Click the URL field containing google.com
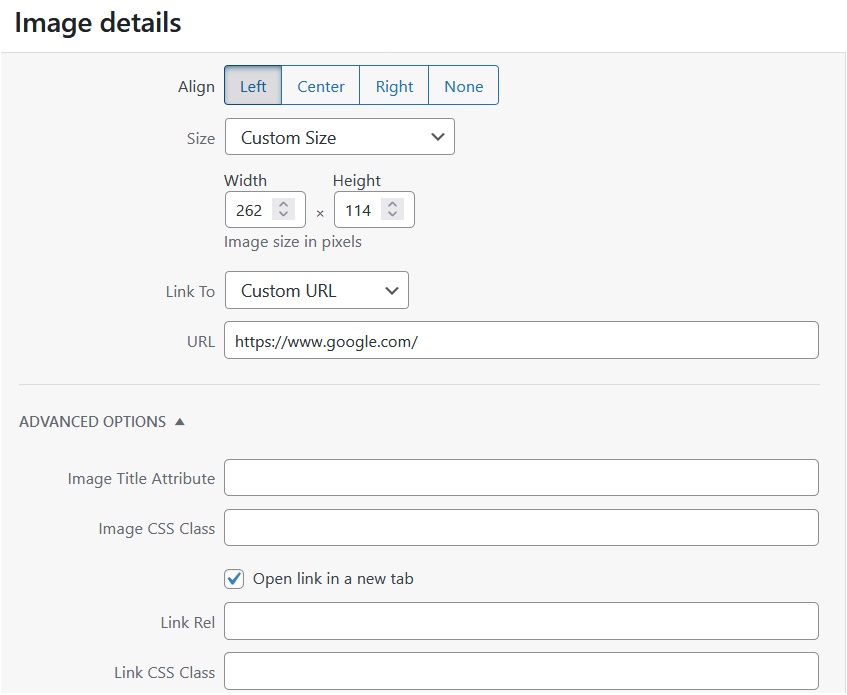The image size is (847, 695). tap(520, 340)
